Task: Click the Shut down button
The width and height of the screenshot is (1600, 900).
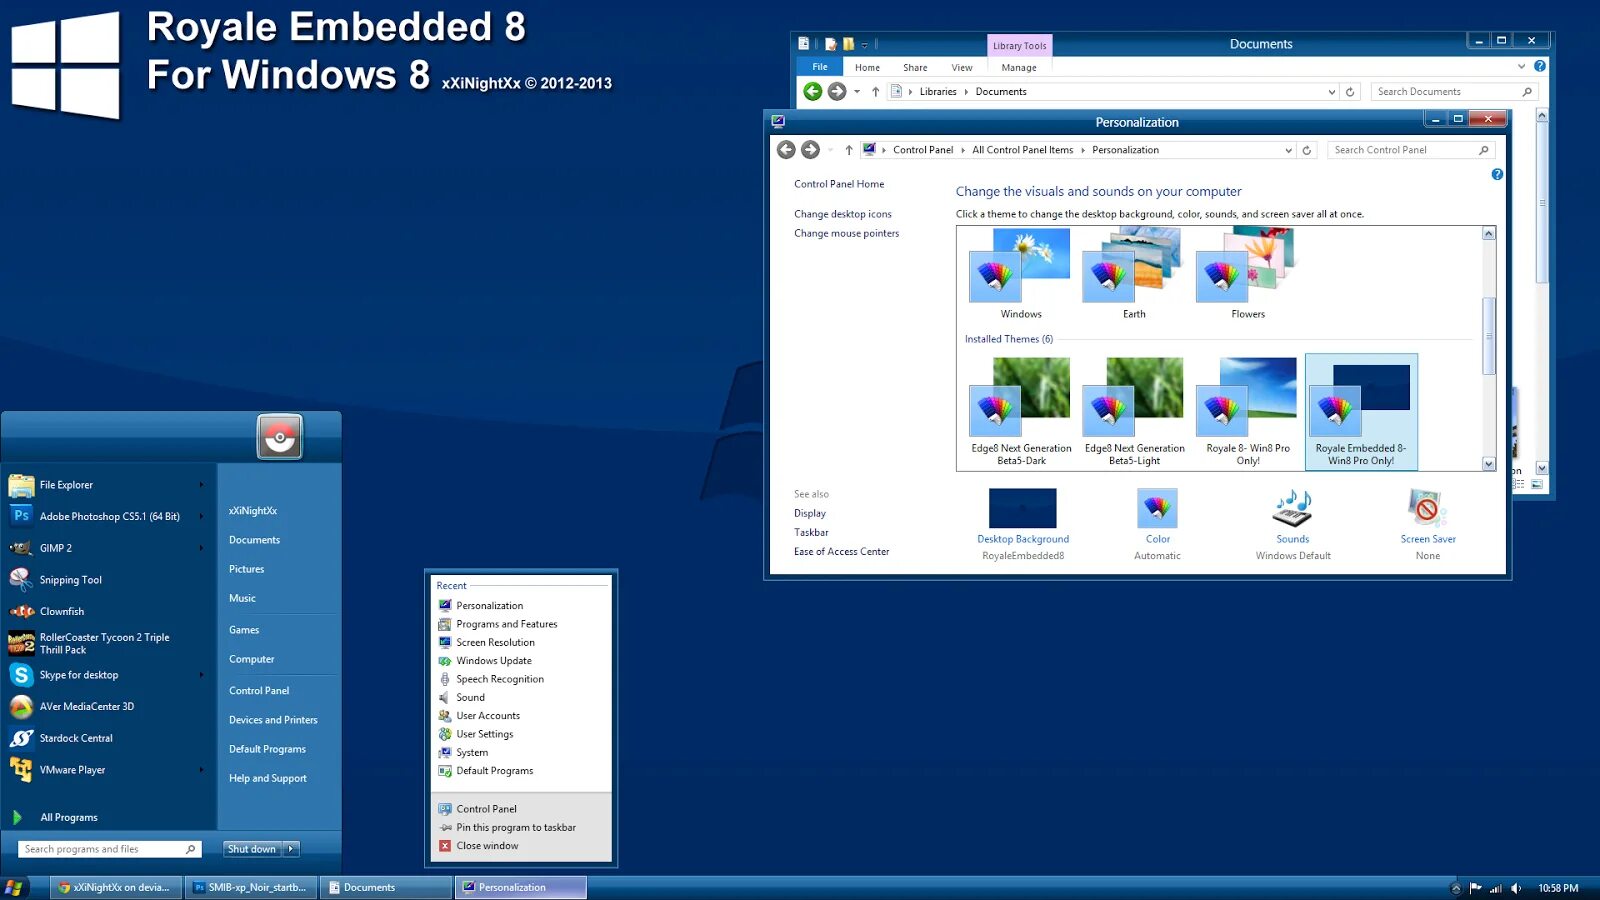Action: (x=252, y=849)
